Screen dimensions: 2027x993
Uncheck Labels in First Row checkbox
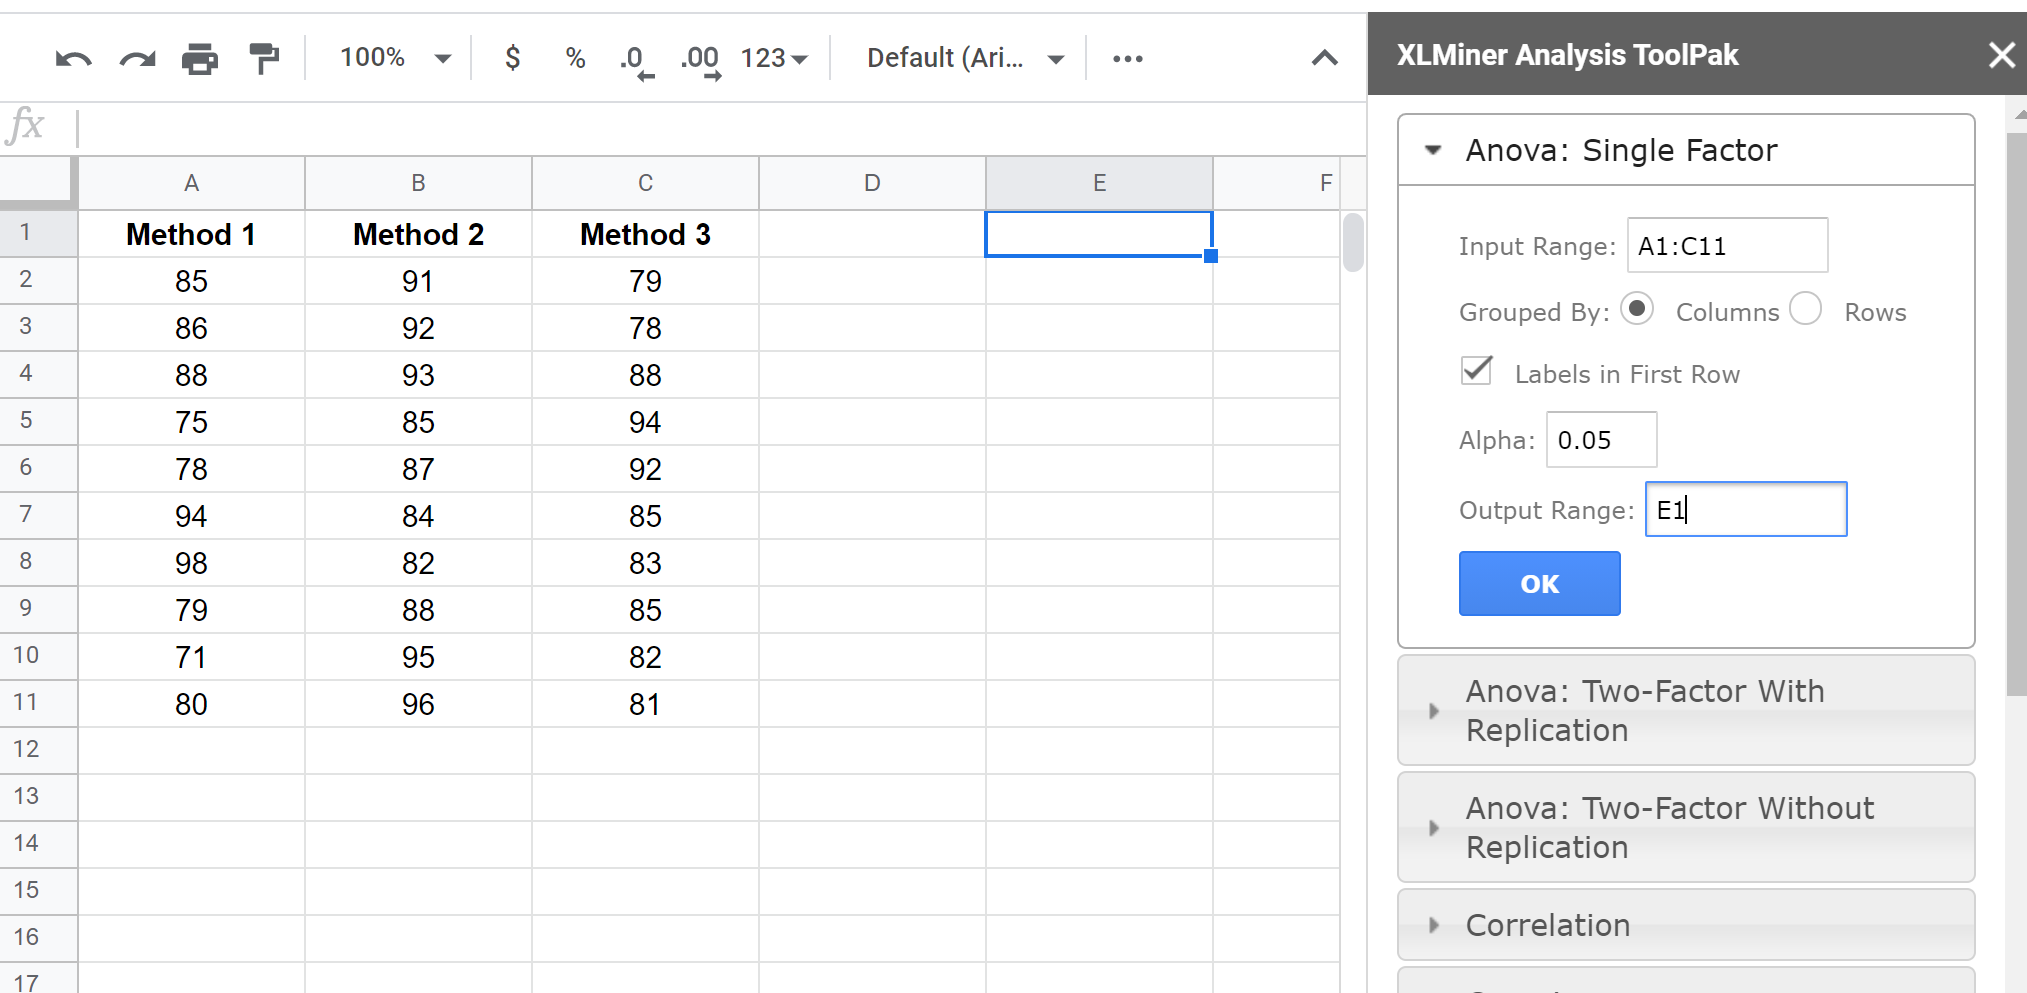1477,371
